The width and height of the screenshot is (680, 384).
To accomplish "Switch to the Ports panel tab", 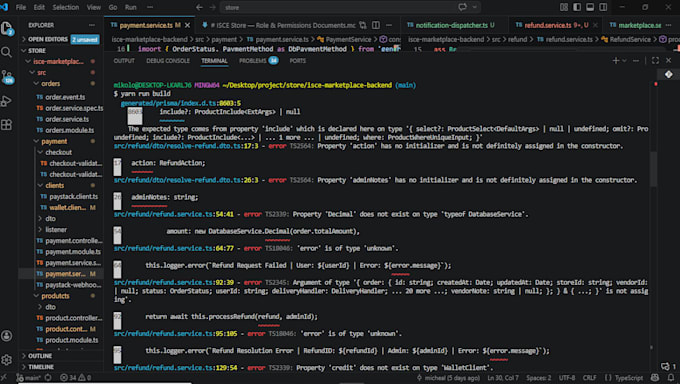I will point(298,61).
